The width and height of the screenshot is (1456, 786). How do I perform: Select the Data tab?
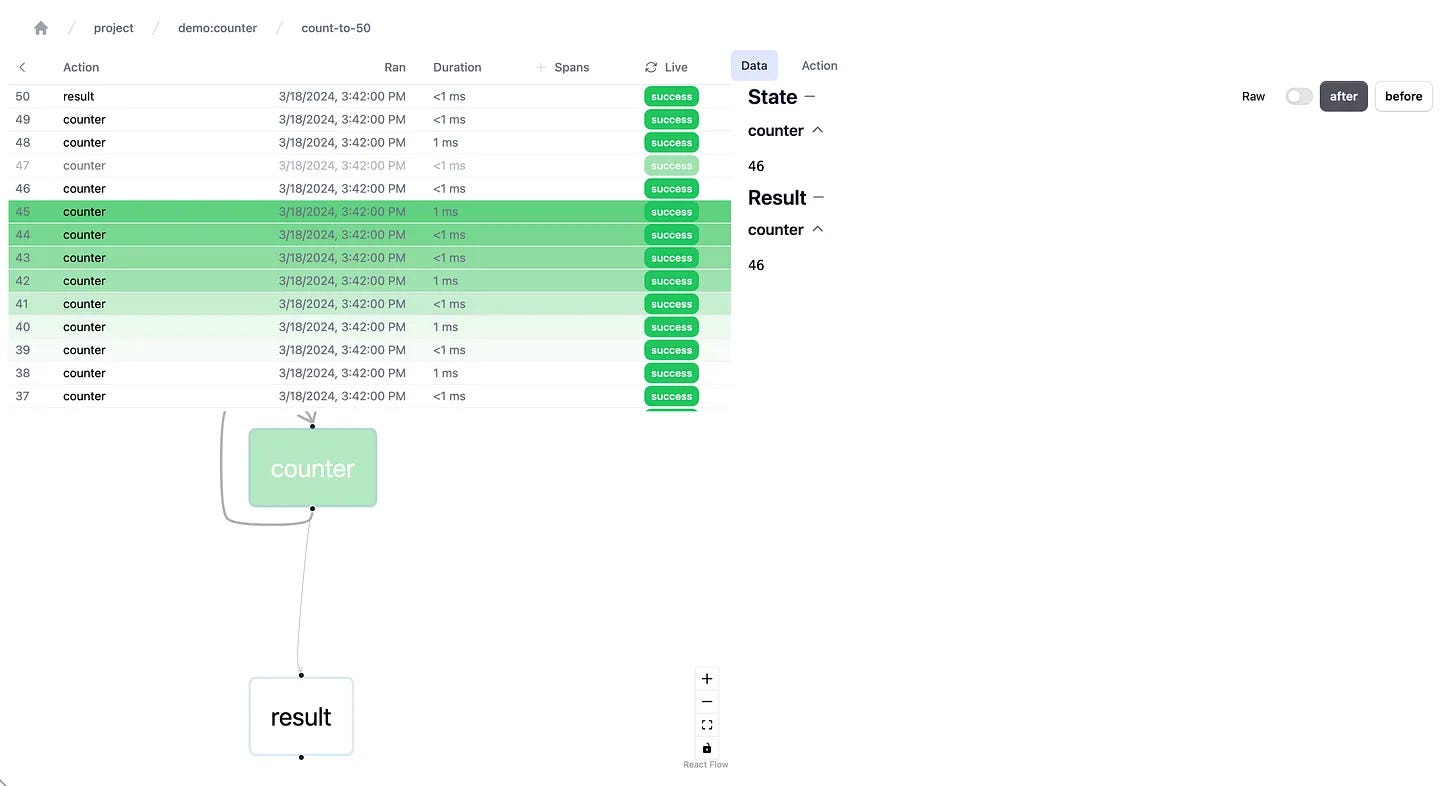tap(753, 65)
